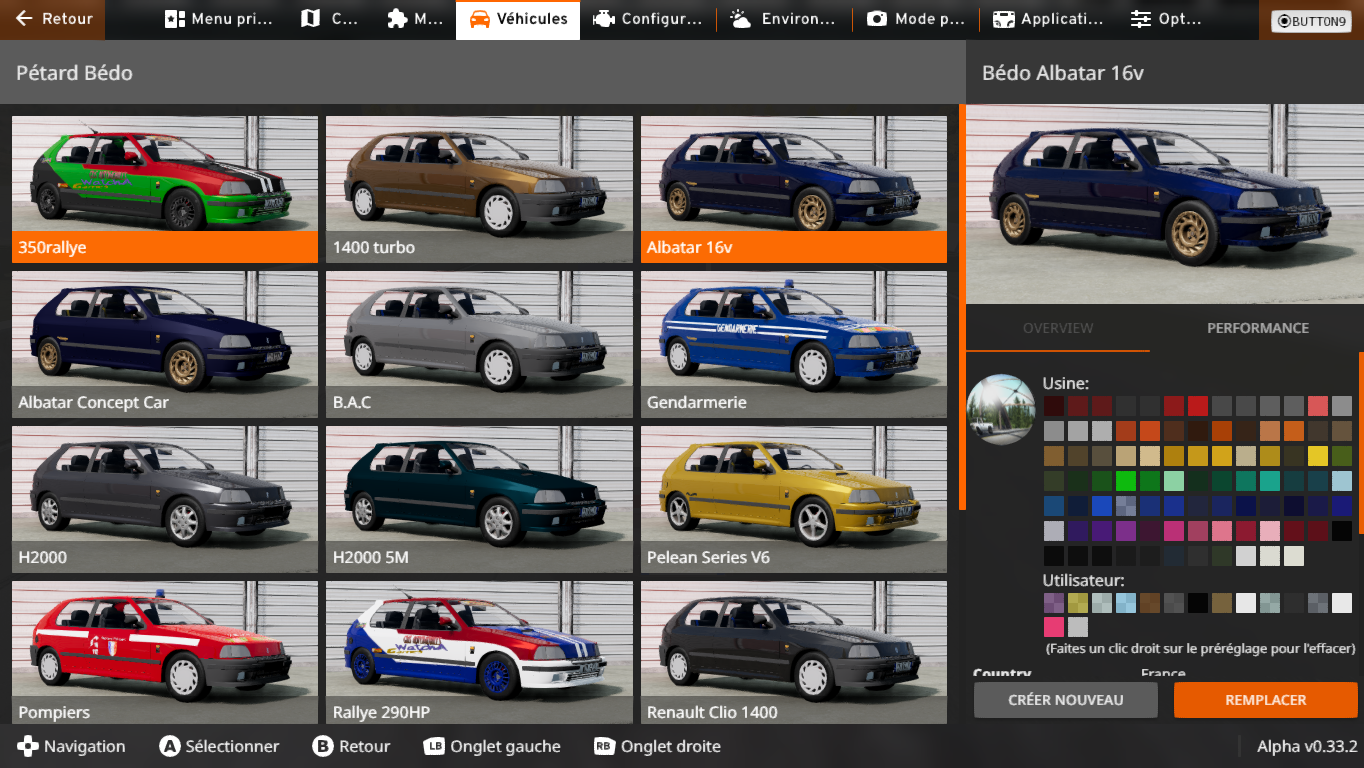Select the mint green factory swatch
Image resolution: width=1364 pixels, height=768 pixels.
point(1174,481)
